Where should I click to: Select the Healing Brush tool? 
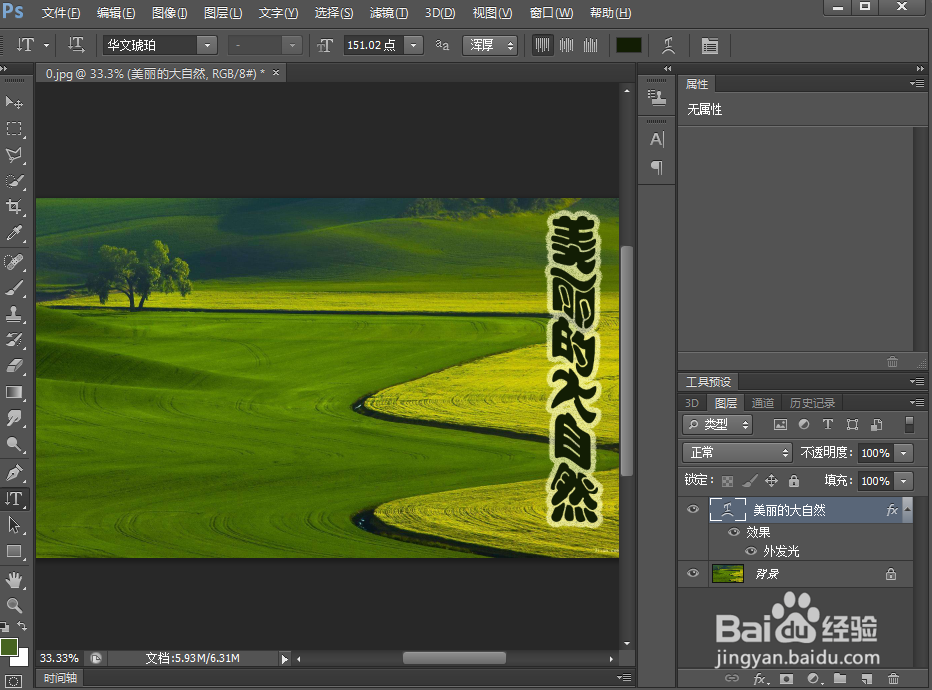pos(14,261)
